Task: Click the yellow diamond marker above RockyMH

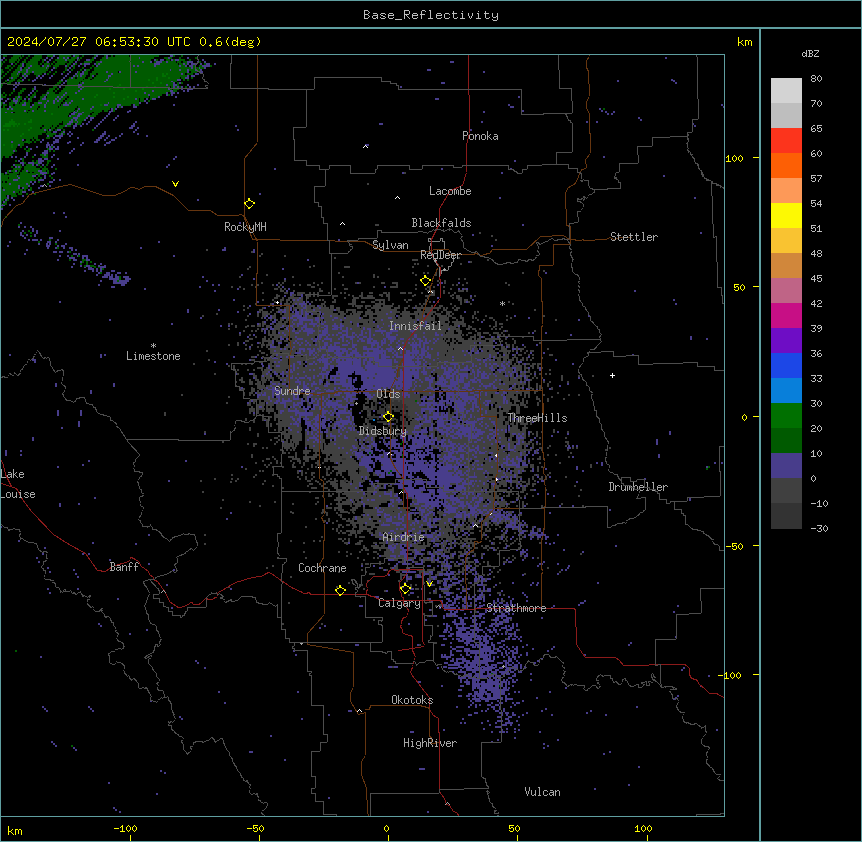Action: [250, 204]
